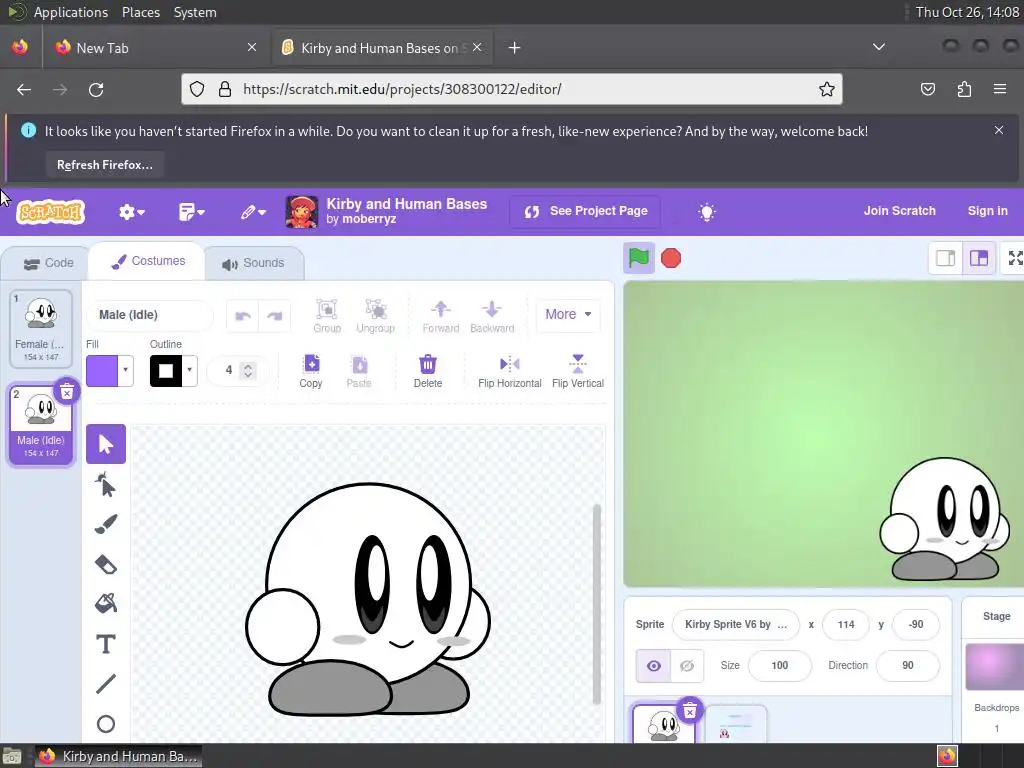This screenshot has width=1024, height=768.
Task: Click the Paste icon
Action: click(359, 371)
